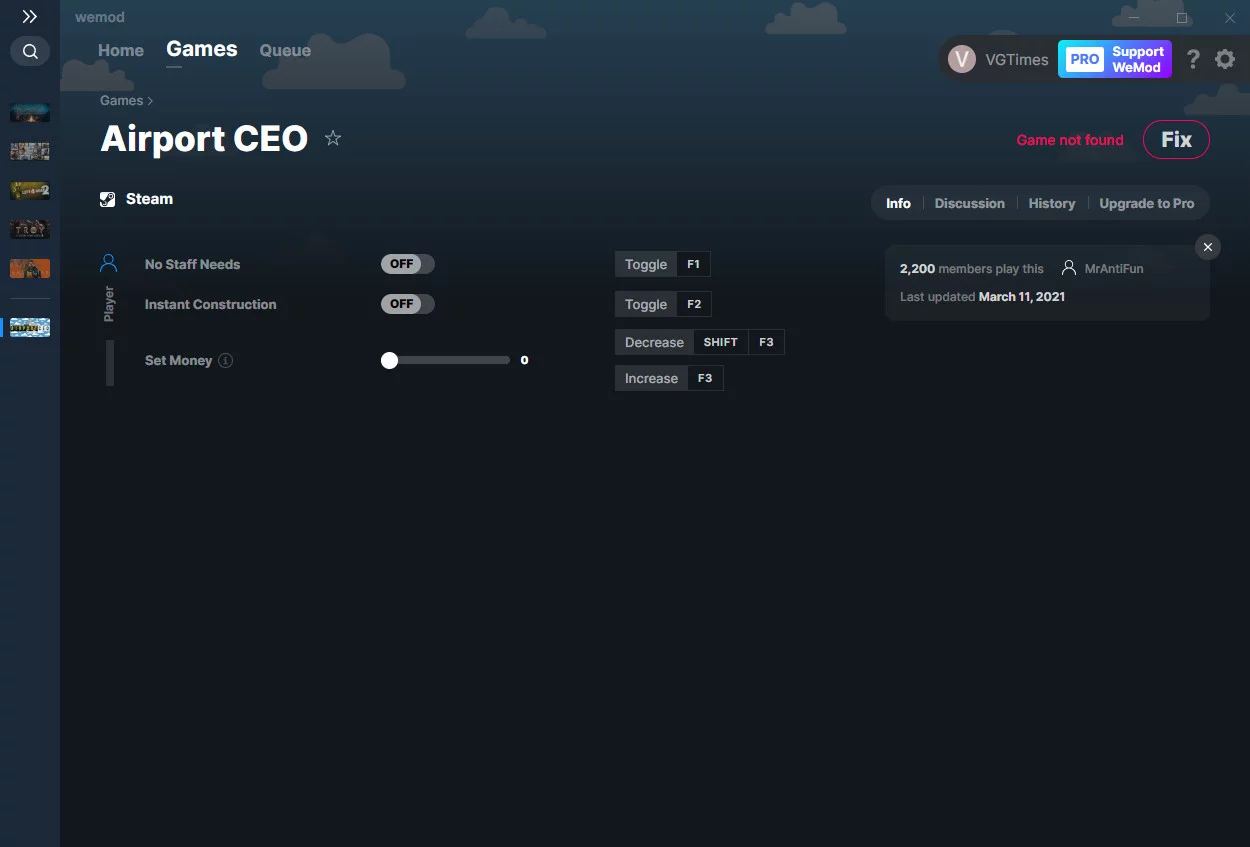
Task: Go to the Home tab
Action: (x=121, y=50)
